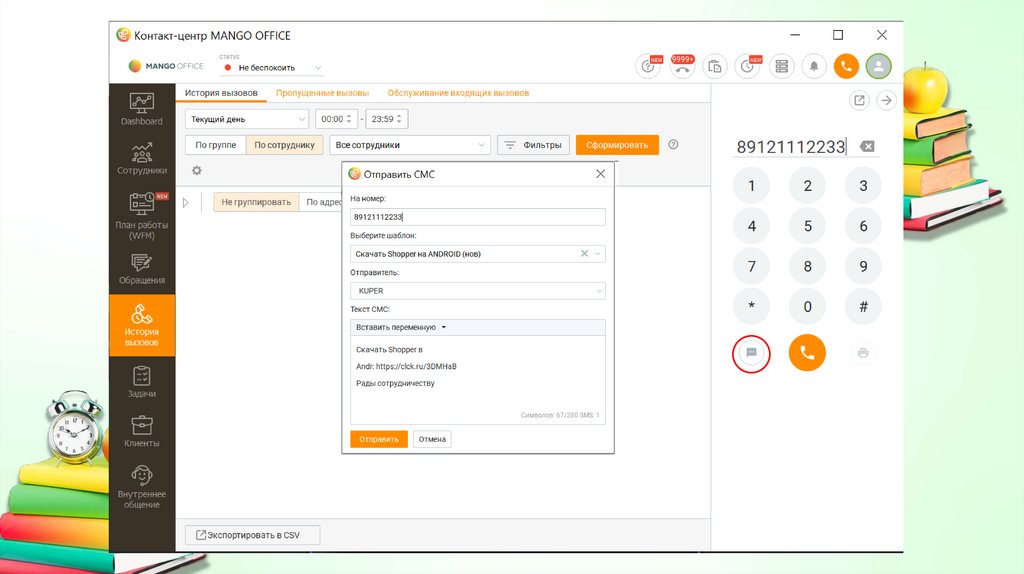Open the user profile avatar
Viewport: 1024px width, 574px height.
pyautogui.click(x=878, y=66)
